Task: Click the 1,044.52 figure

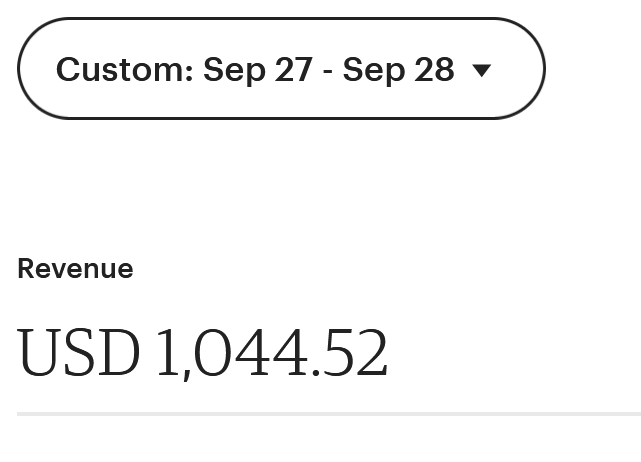Action: coord(271,354)
